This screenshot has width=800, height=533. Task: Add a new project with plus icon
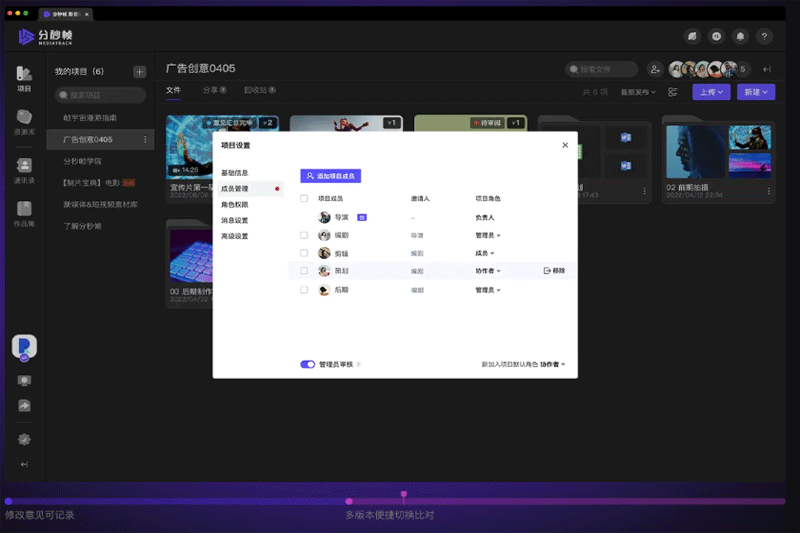point(139,71)
